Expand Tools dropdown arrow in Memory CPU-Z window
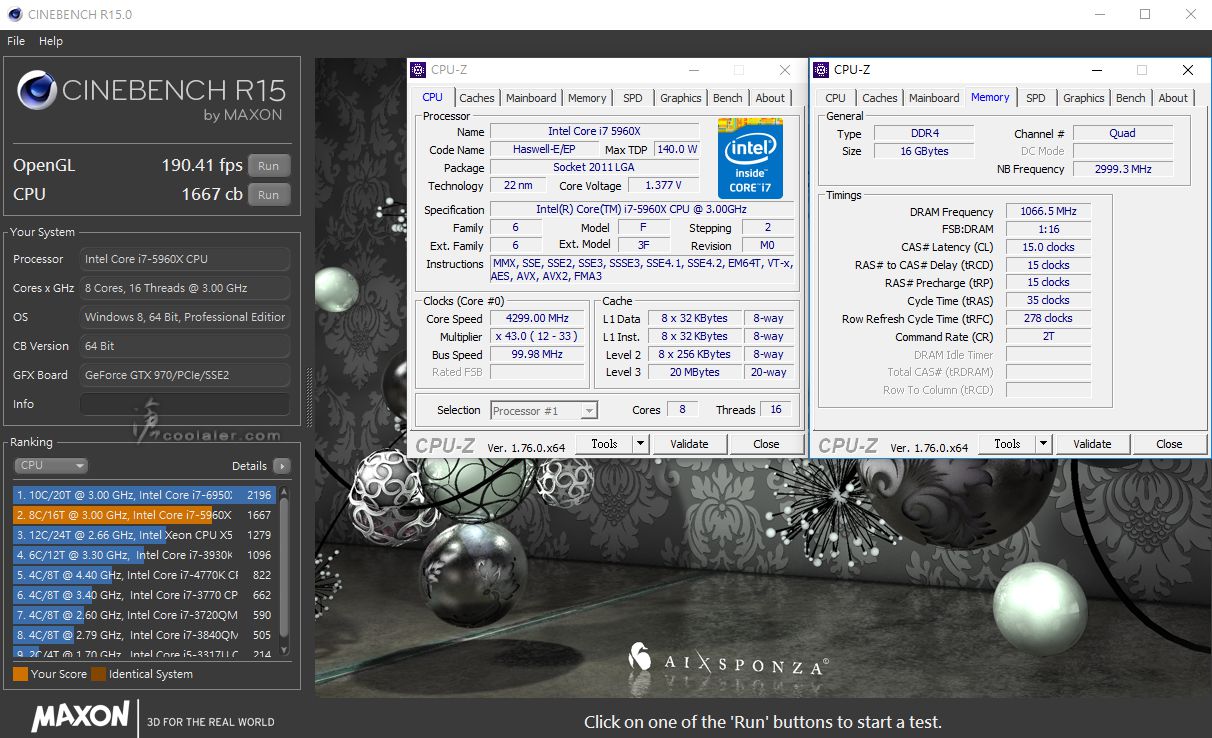Screen dimensions: 1212x738 [x=1043, y=444]
